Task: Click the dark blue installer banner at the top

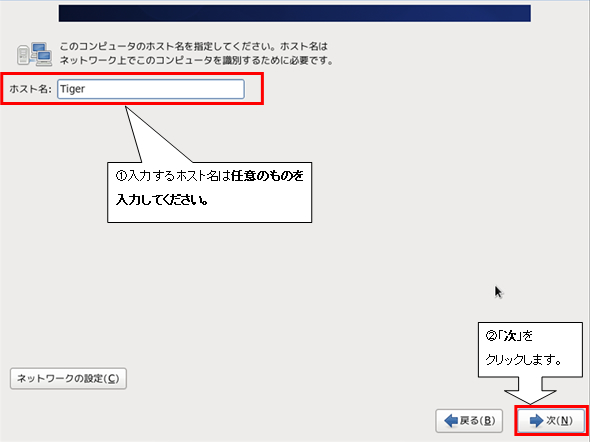Action: pyautogui.click(x=295, y=13)
